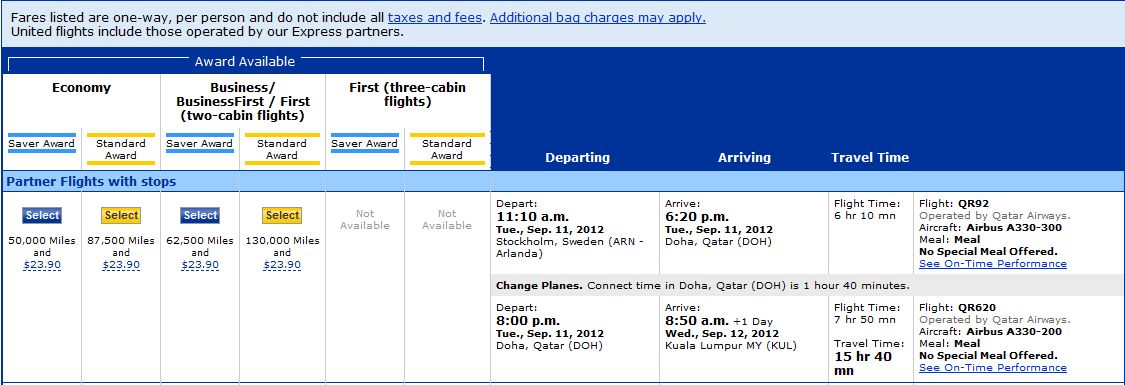Click $23.90 fee under Business Saver Award
The height and width of the screenshot is (385, 1125).
(200, 265)
